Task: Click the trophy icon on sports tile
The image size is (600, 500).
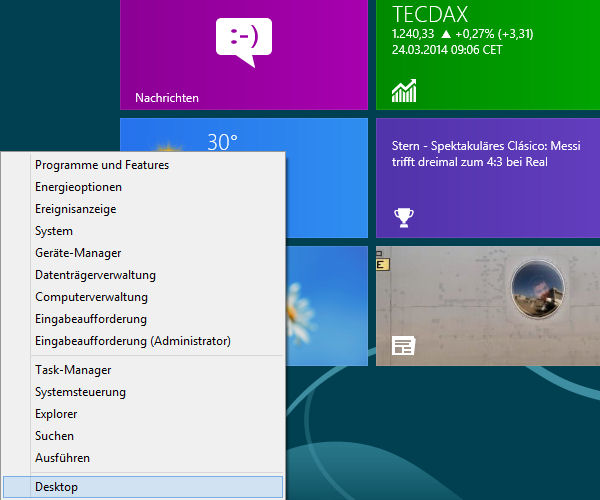Action: [403, 215]
